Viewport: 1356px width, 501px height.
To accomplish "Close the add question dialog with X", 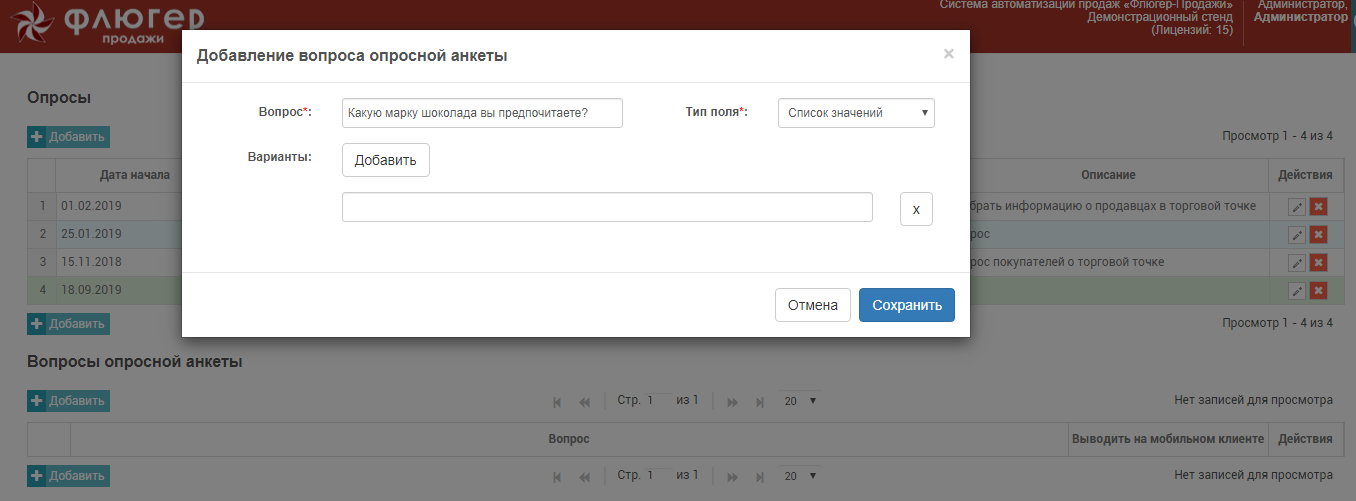I will point(948,54).
